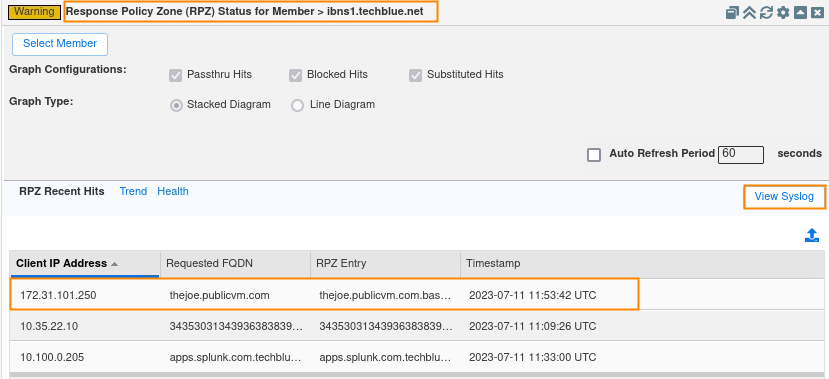Screen dimensions: 829x379
Task: Click the Select Member button
Action: [x=60, y=44]
